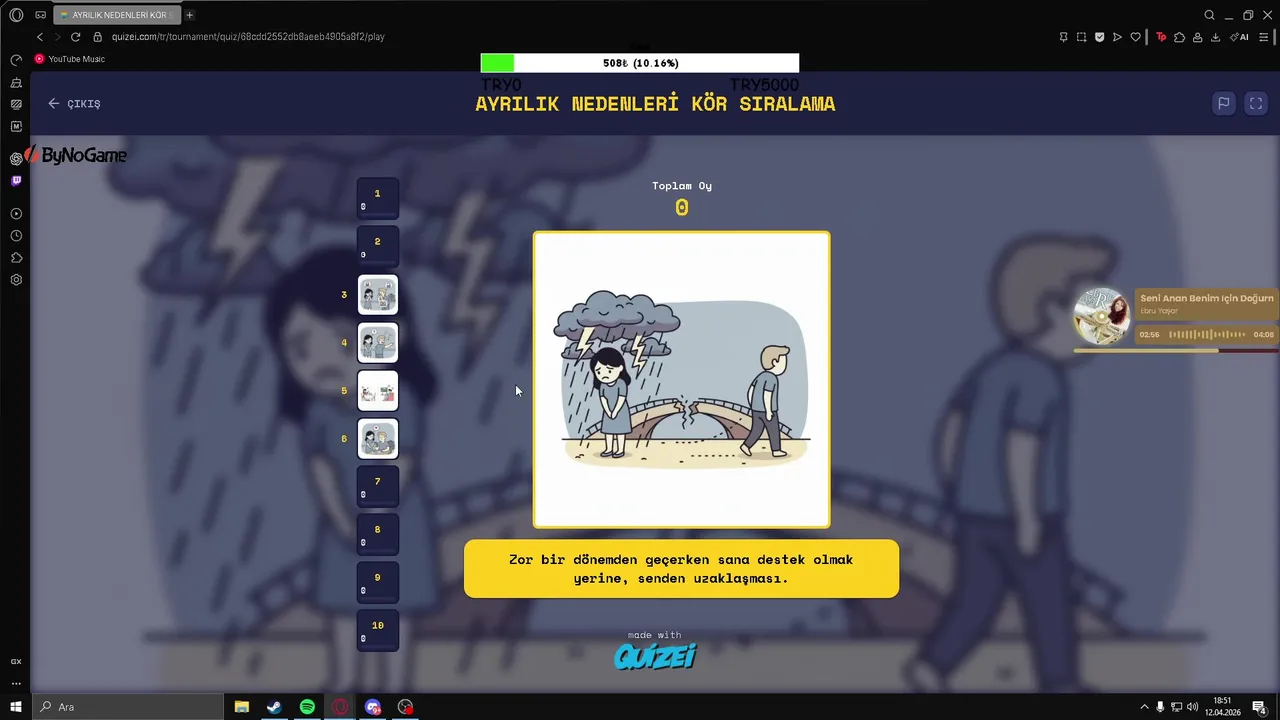Viewport: 1280px width, 720px height.
Task: Open Extensions cube icon in sidebar
Action: click(x=16, y=258)
